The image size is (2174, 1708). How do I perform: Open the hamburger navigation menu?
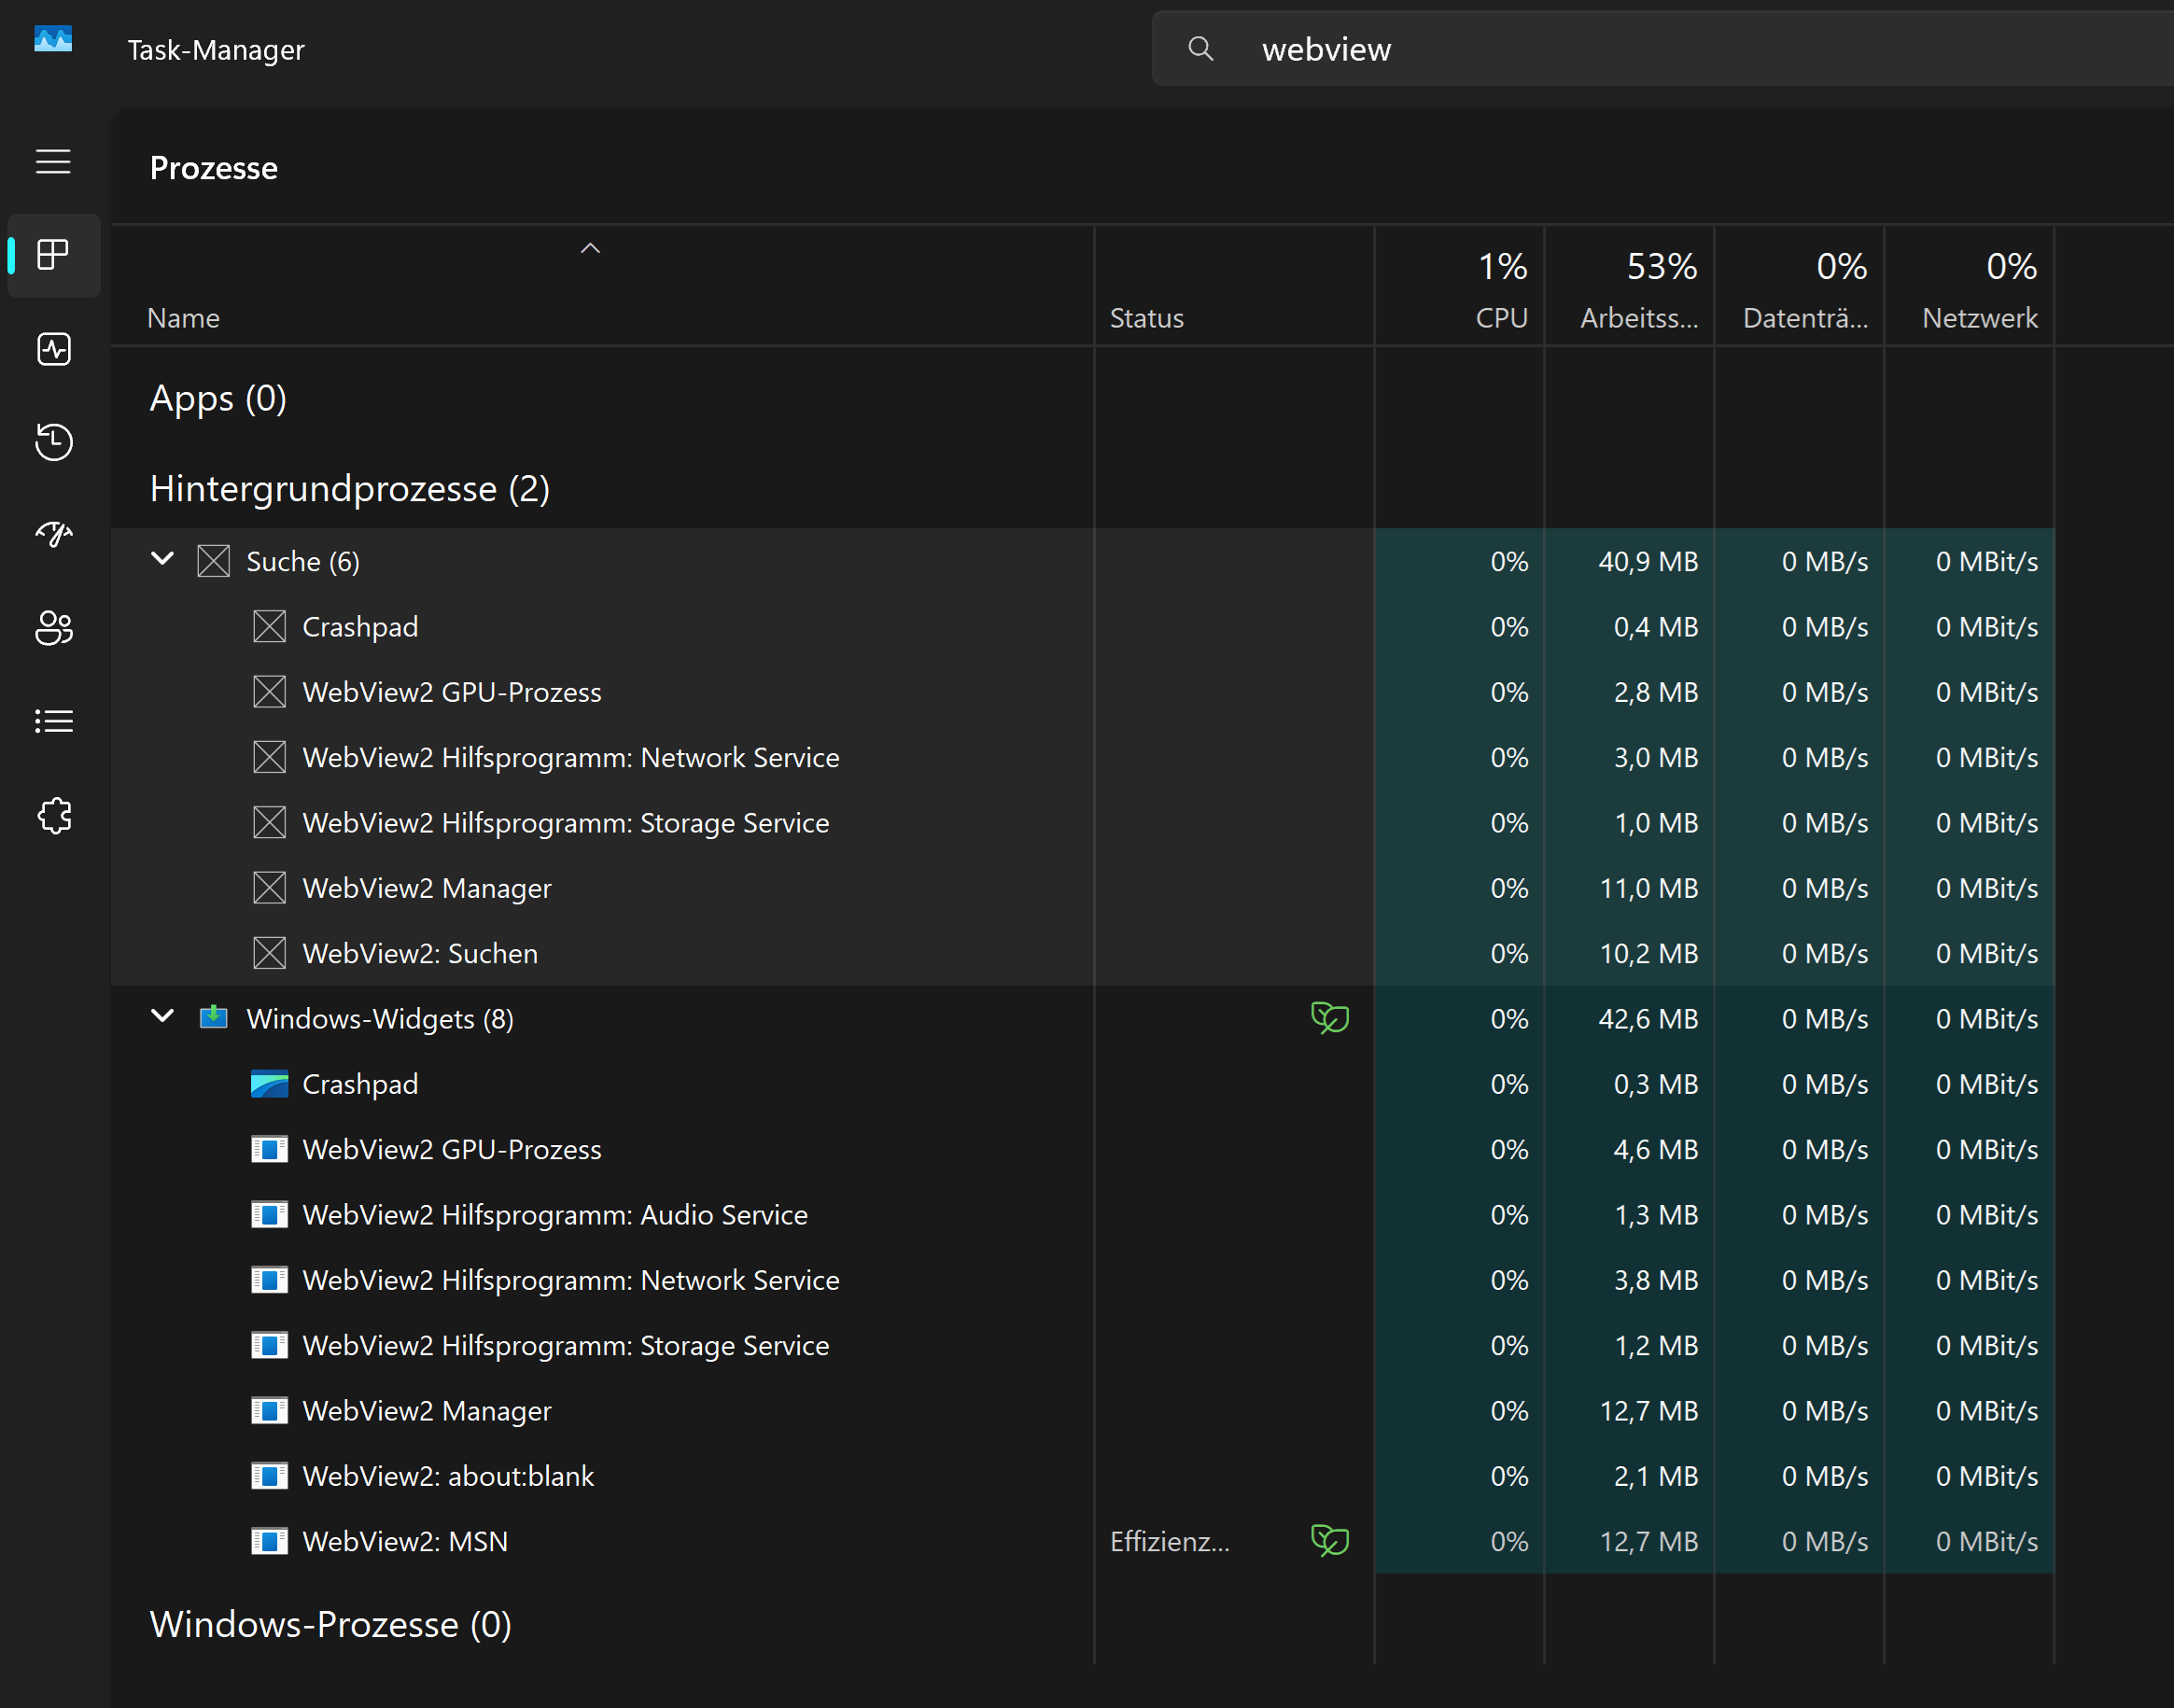pos(53,162)
